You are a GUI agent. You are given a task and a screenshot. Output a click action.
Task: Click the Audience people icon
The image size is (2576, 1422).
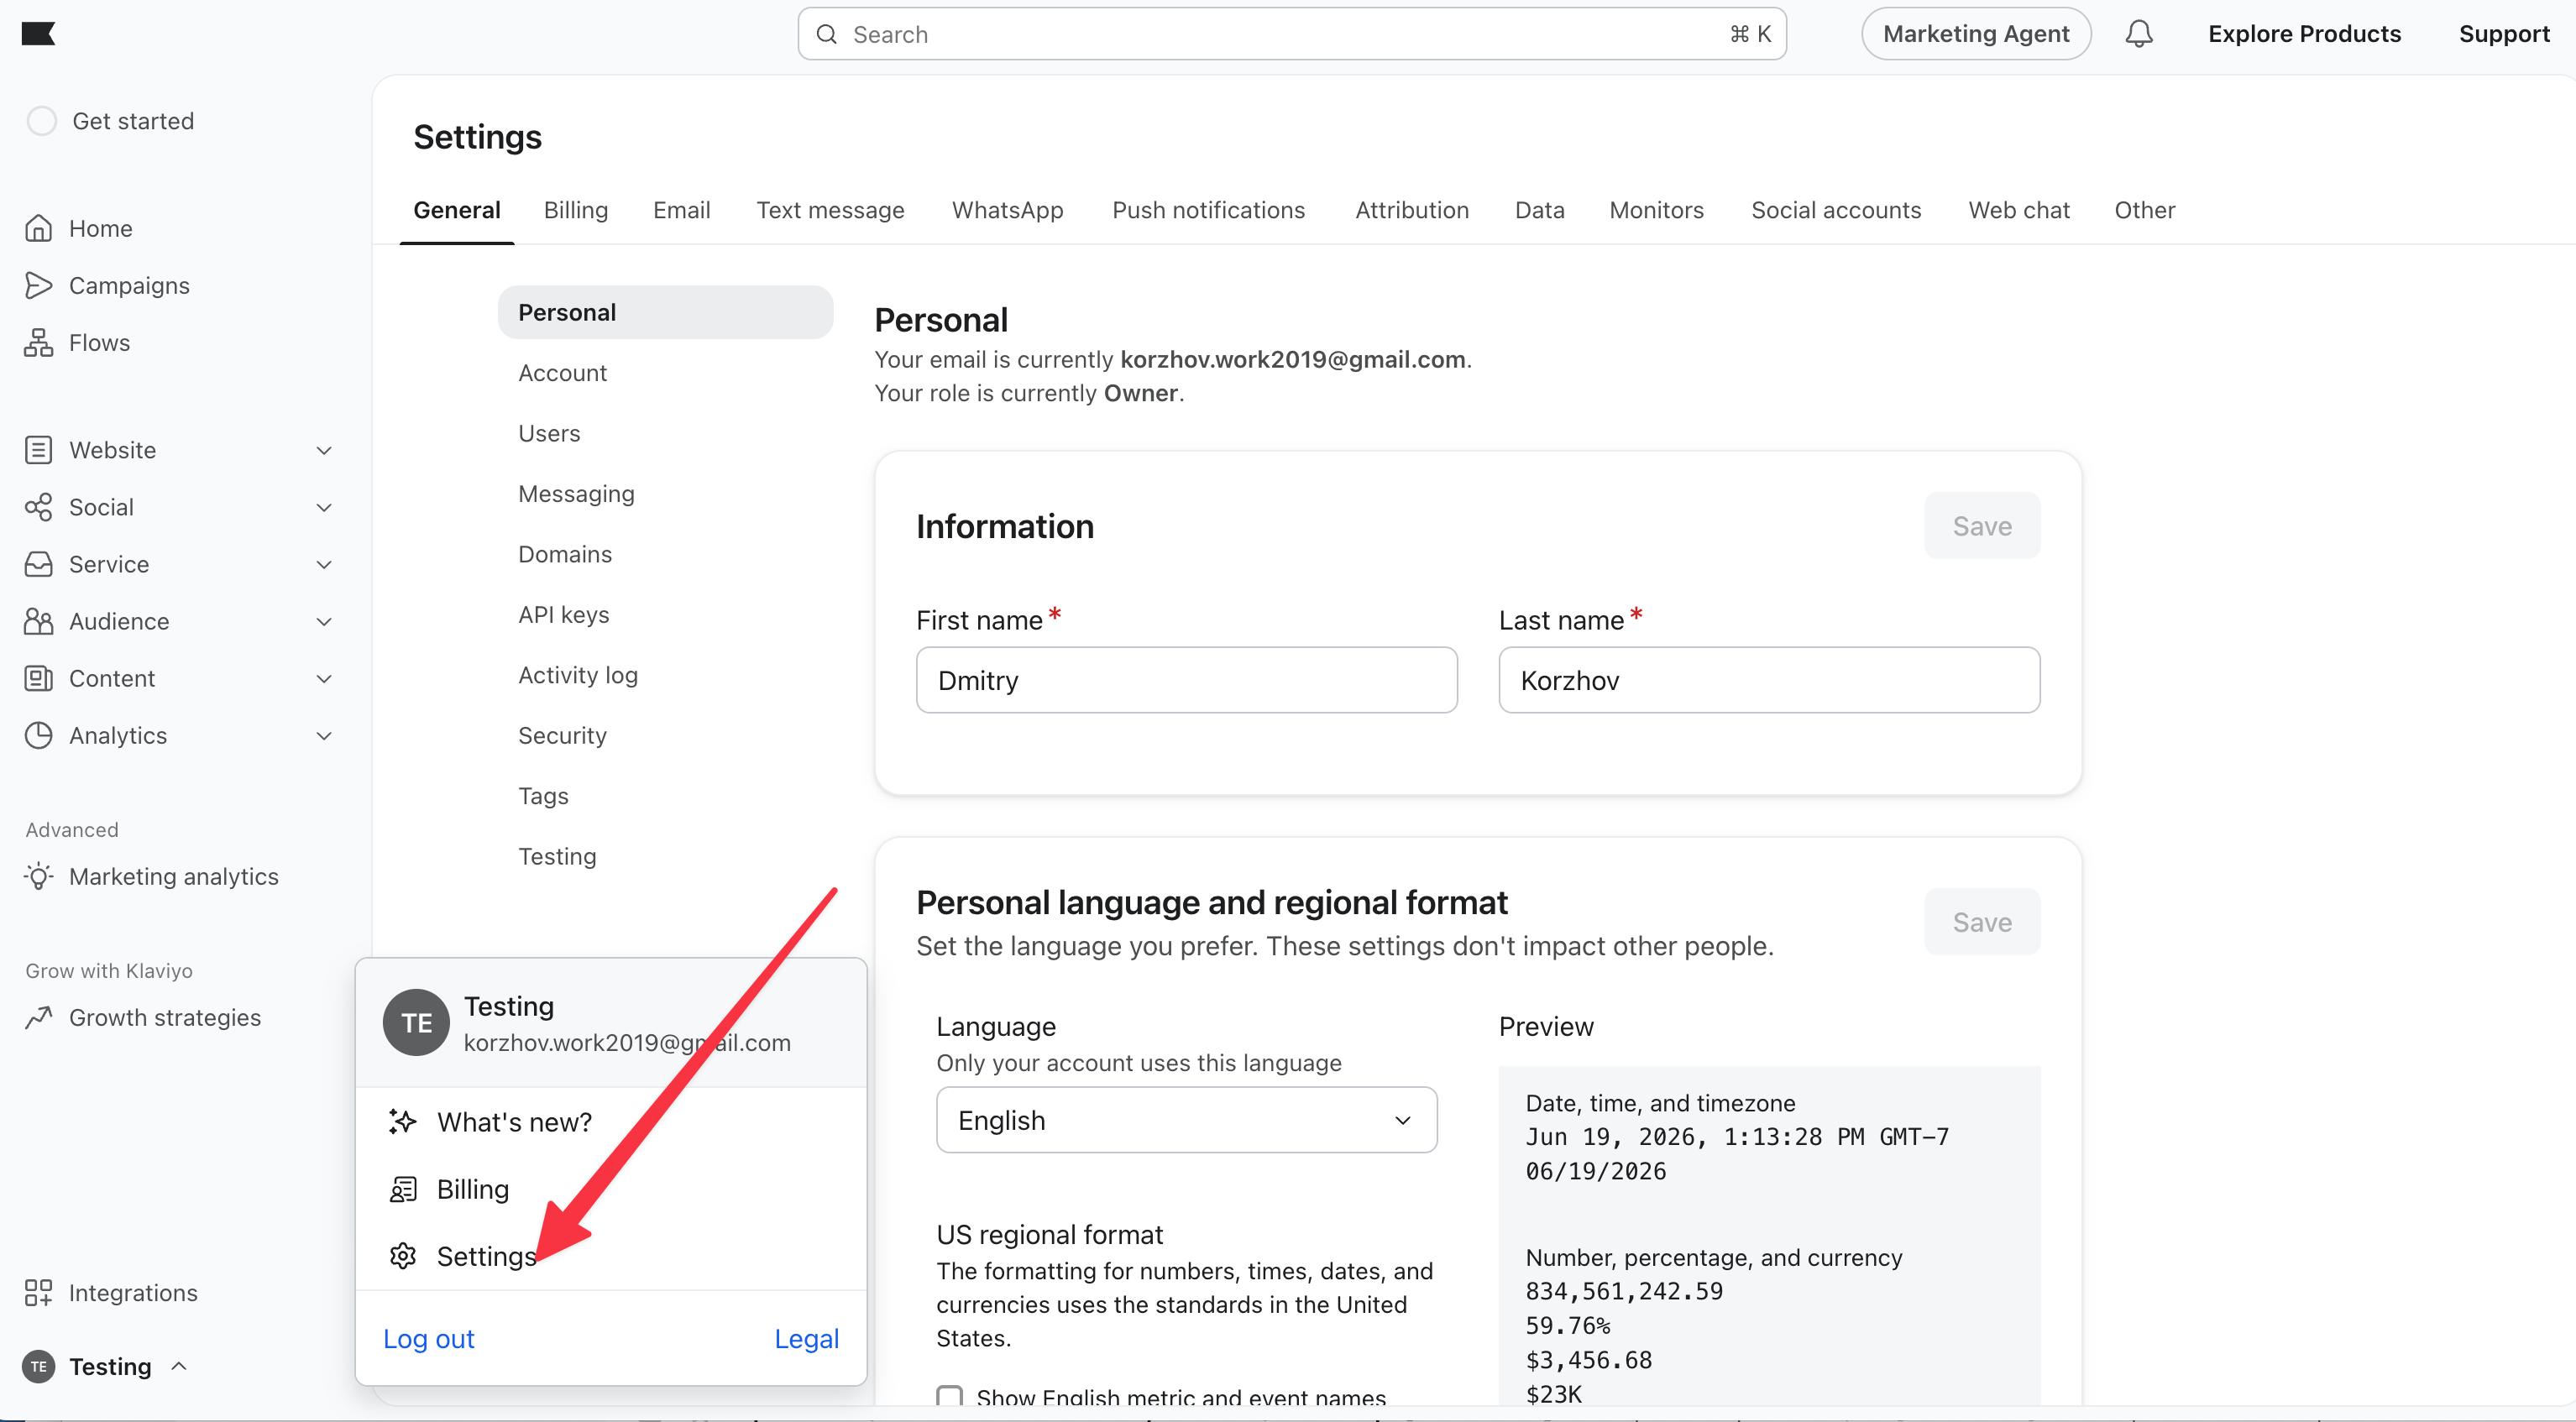coord(38,620)
